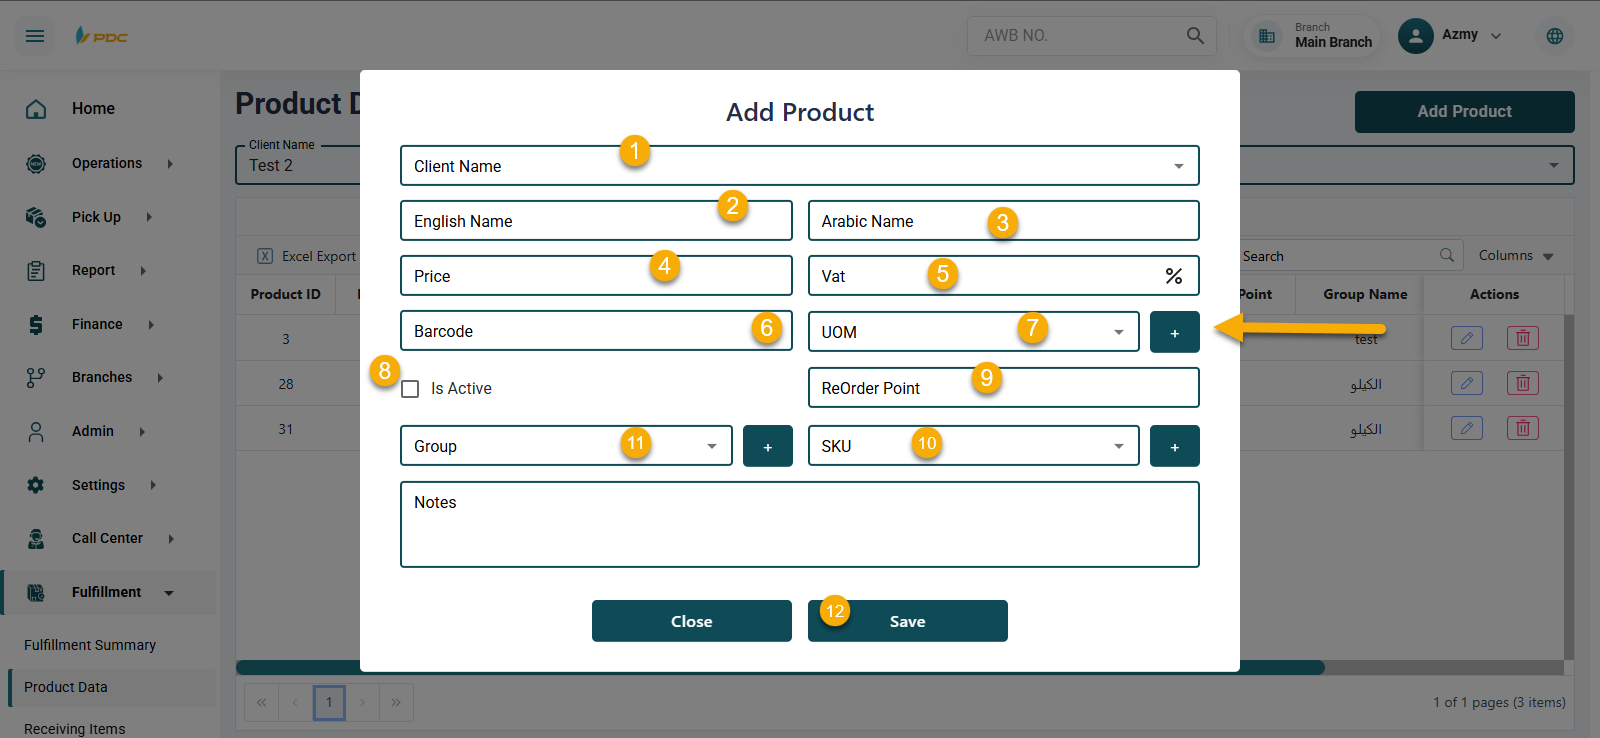Click into the Notes text area

pyautogui.click(x=800, y=530)
